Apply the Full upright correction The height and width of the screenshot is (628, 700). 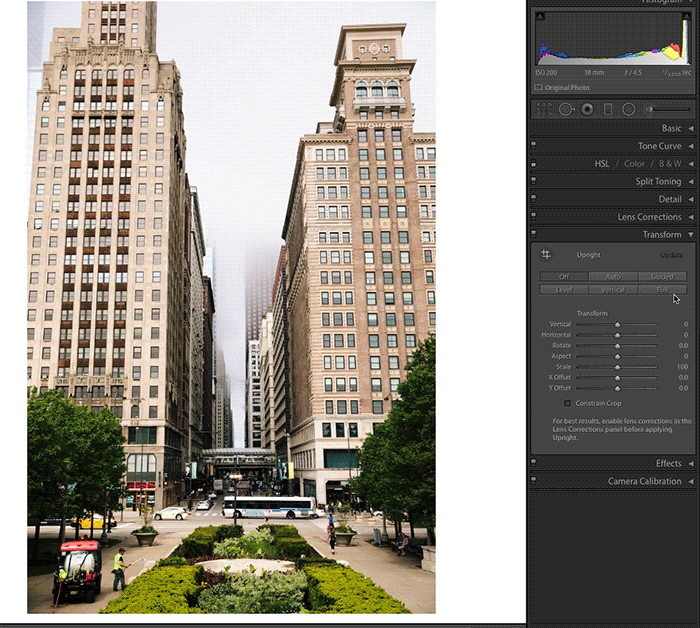point(662,290)
